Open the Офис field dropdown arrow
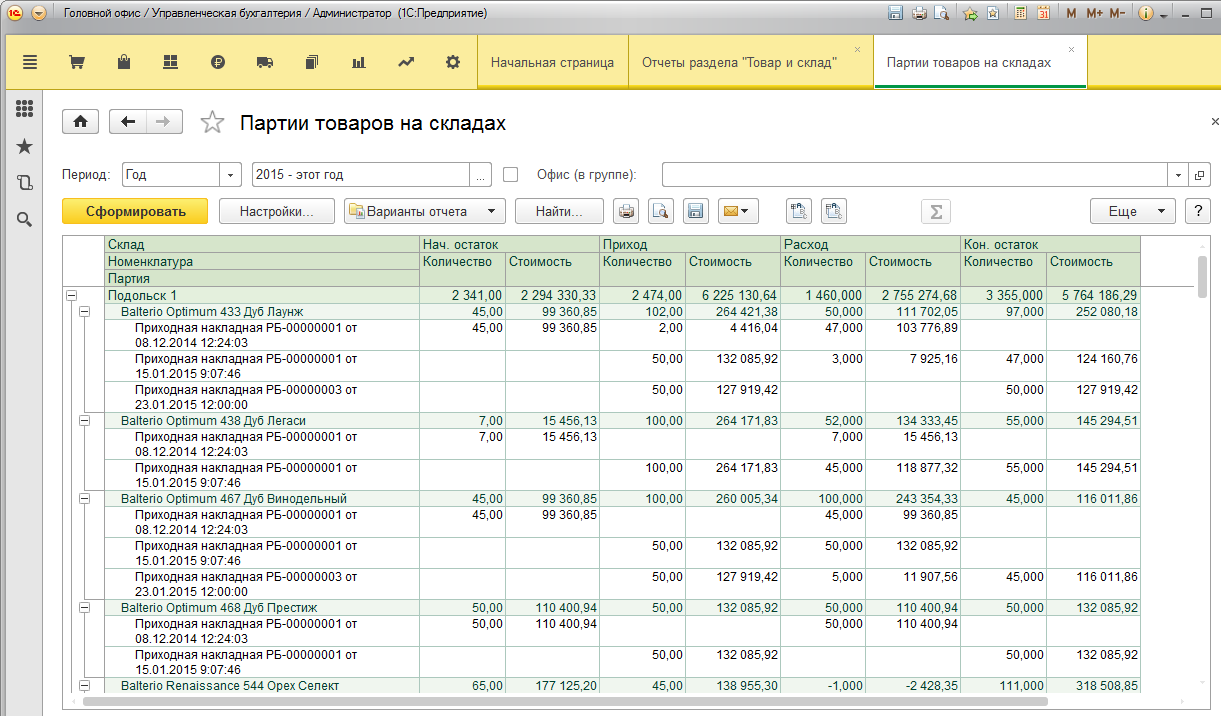 (x=1179, y=174)
